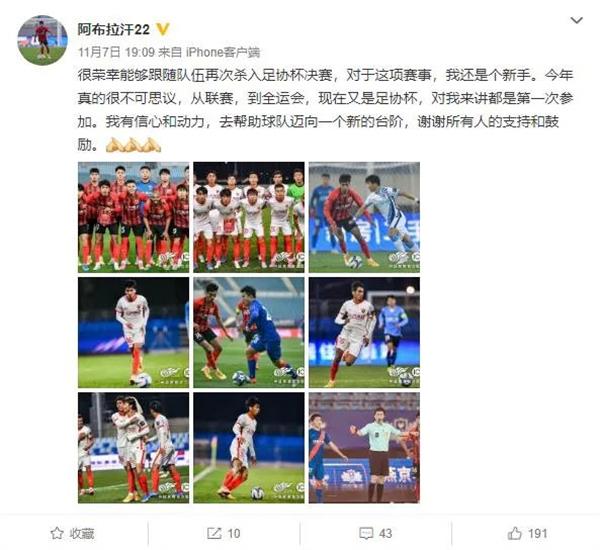Screen dimensions: 600x550
Task: Click the star favorite icon
Action: (57, 533)
